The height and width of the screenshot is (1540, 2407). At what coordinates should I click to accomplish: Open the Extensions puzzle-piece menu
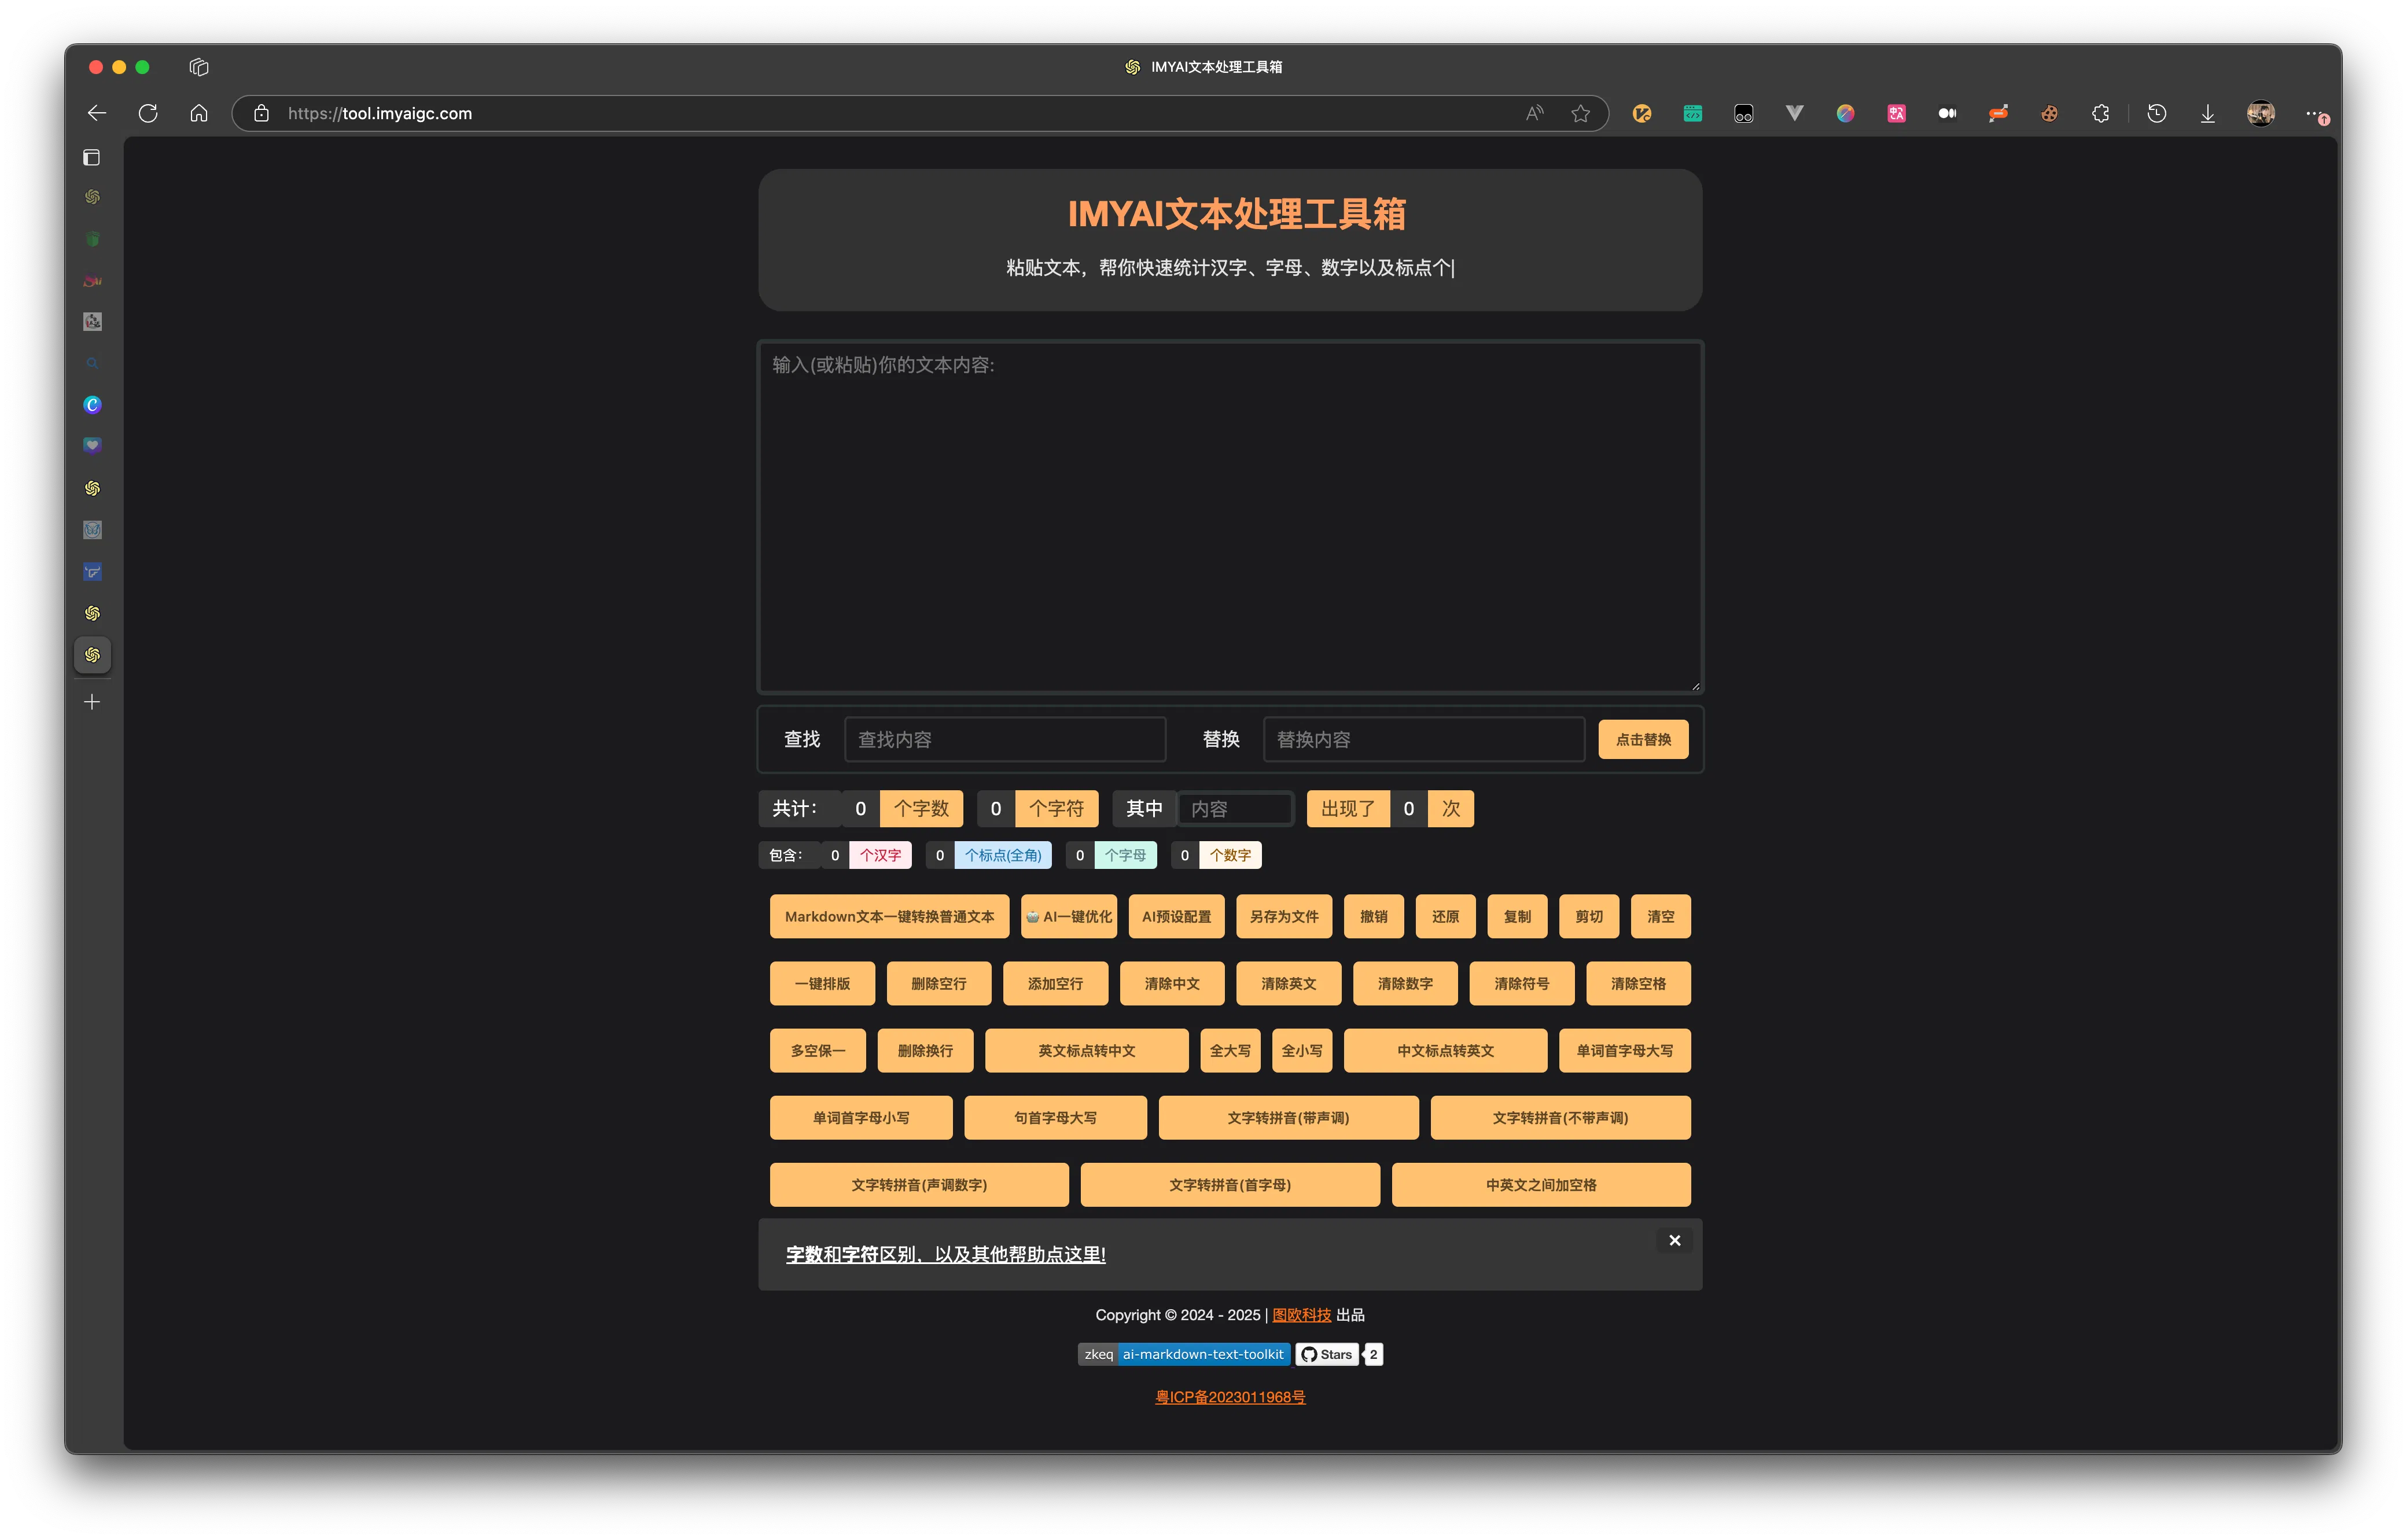[x=2101, y=113]
